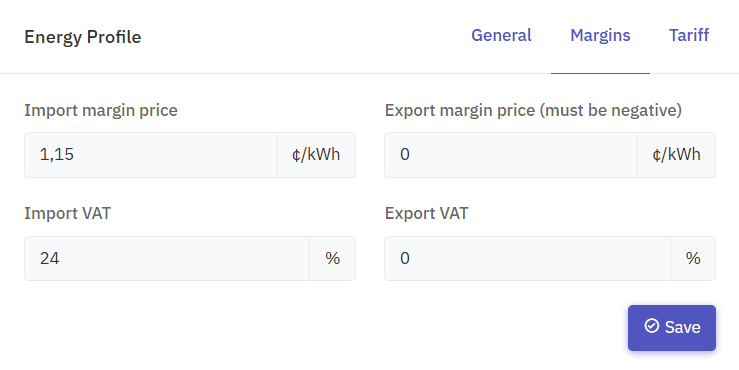Click the active underline beneath Margins tab
This screenshot has width=739, height=370.
click(600, 74)
